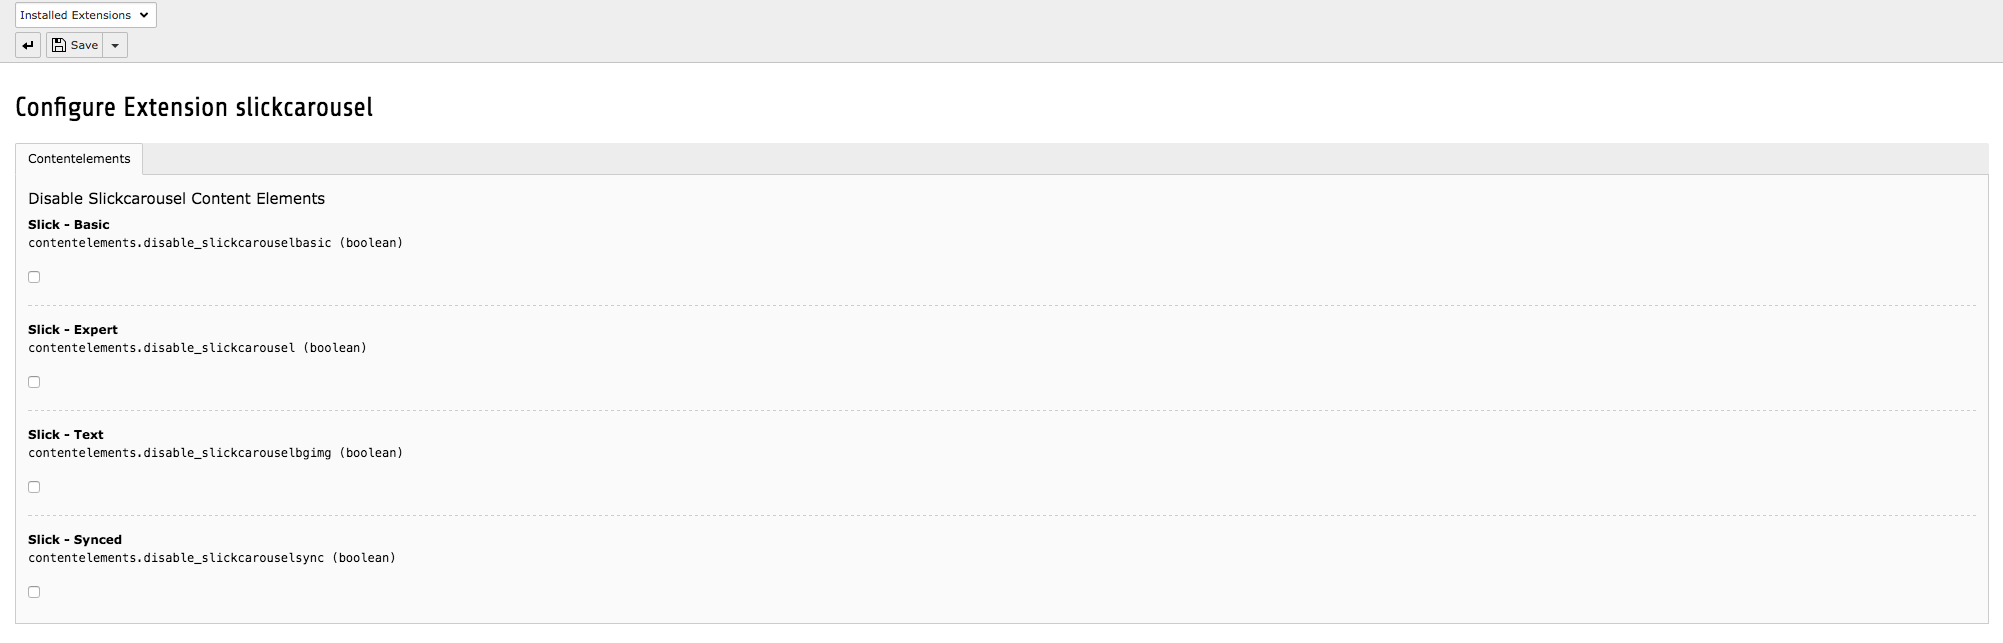The image size is (2003, 643).
Task: Open the Save options dropdown arrow
Action: tap(115, 45)
